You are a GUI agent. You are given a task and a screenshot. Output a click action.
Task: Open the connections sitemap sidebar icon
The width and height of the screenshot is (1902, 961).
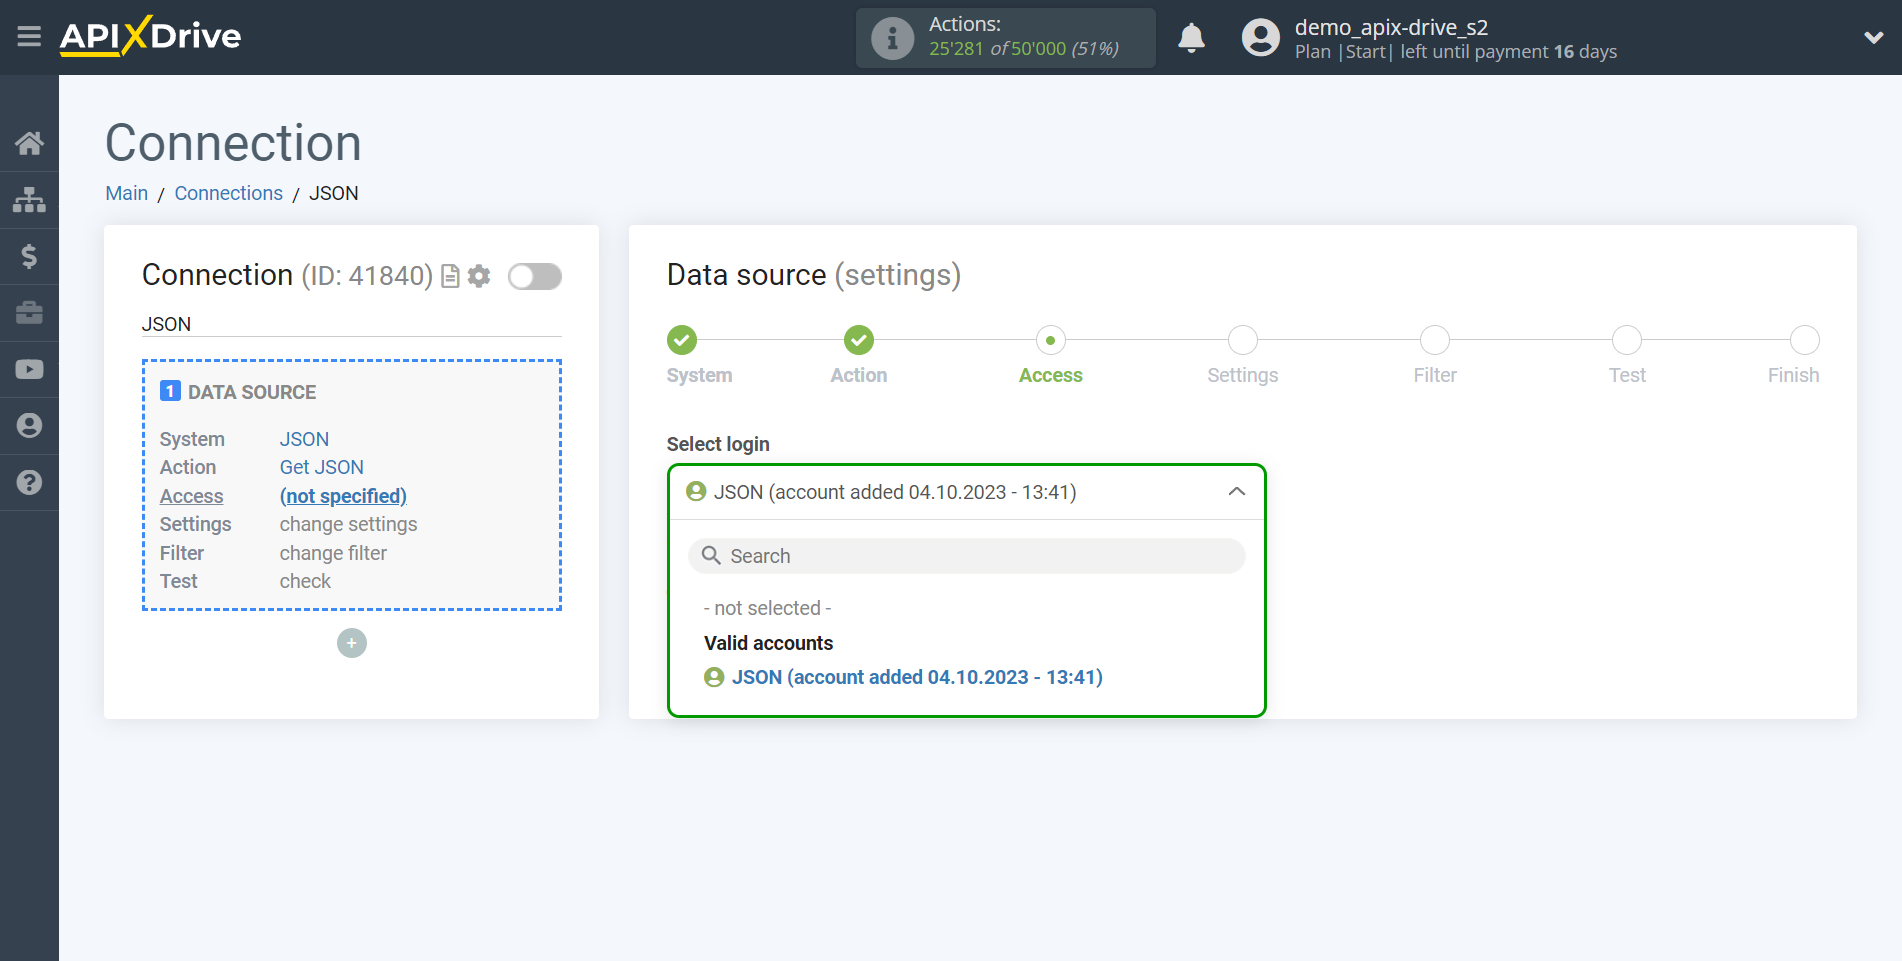pos(29,200)
